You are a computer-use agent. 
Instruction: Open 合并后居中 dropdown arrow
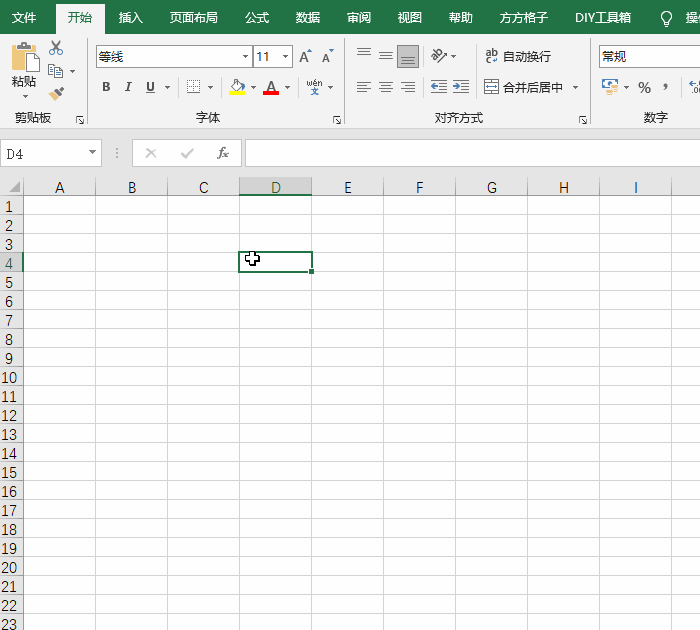[575, 87]
